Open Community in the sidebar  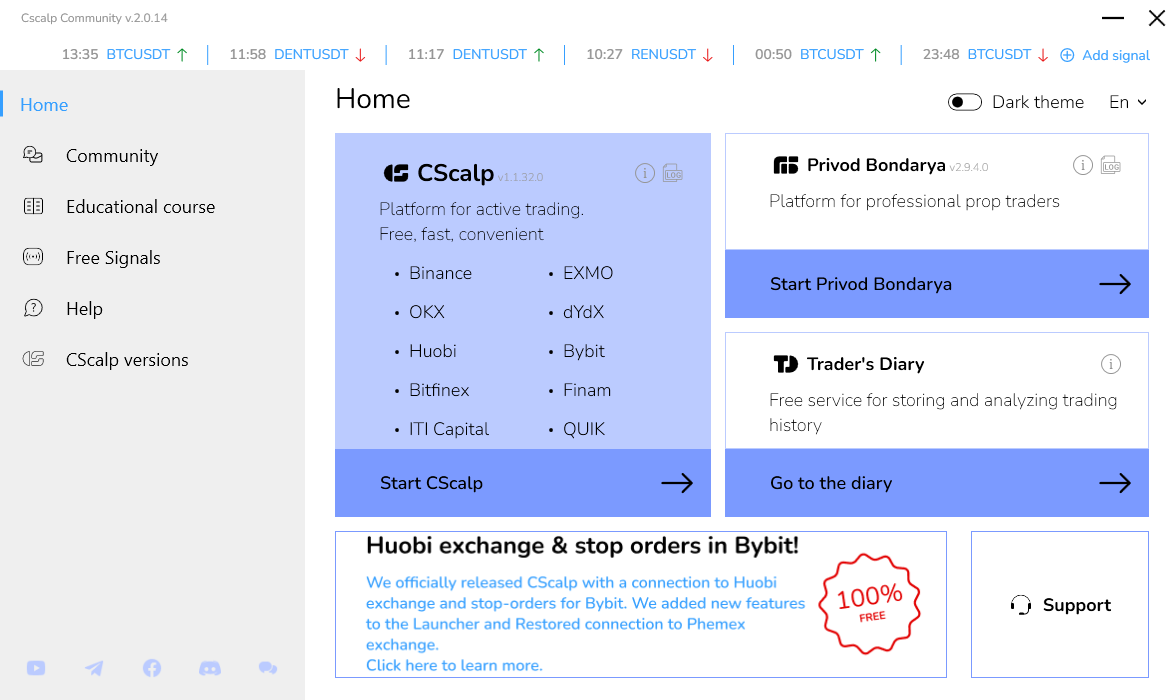point(112,156)
